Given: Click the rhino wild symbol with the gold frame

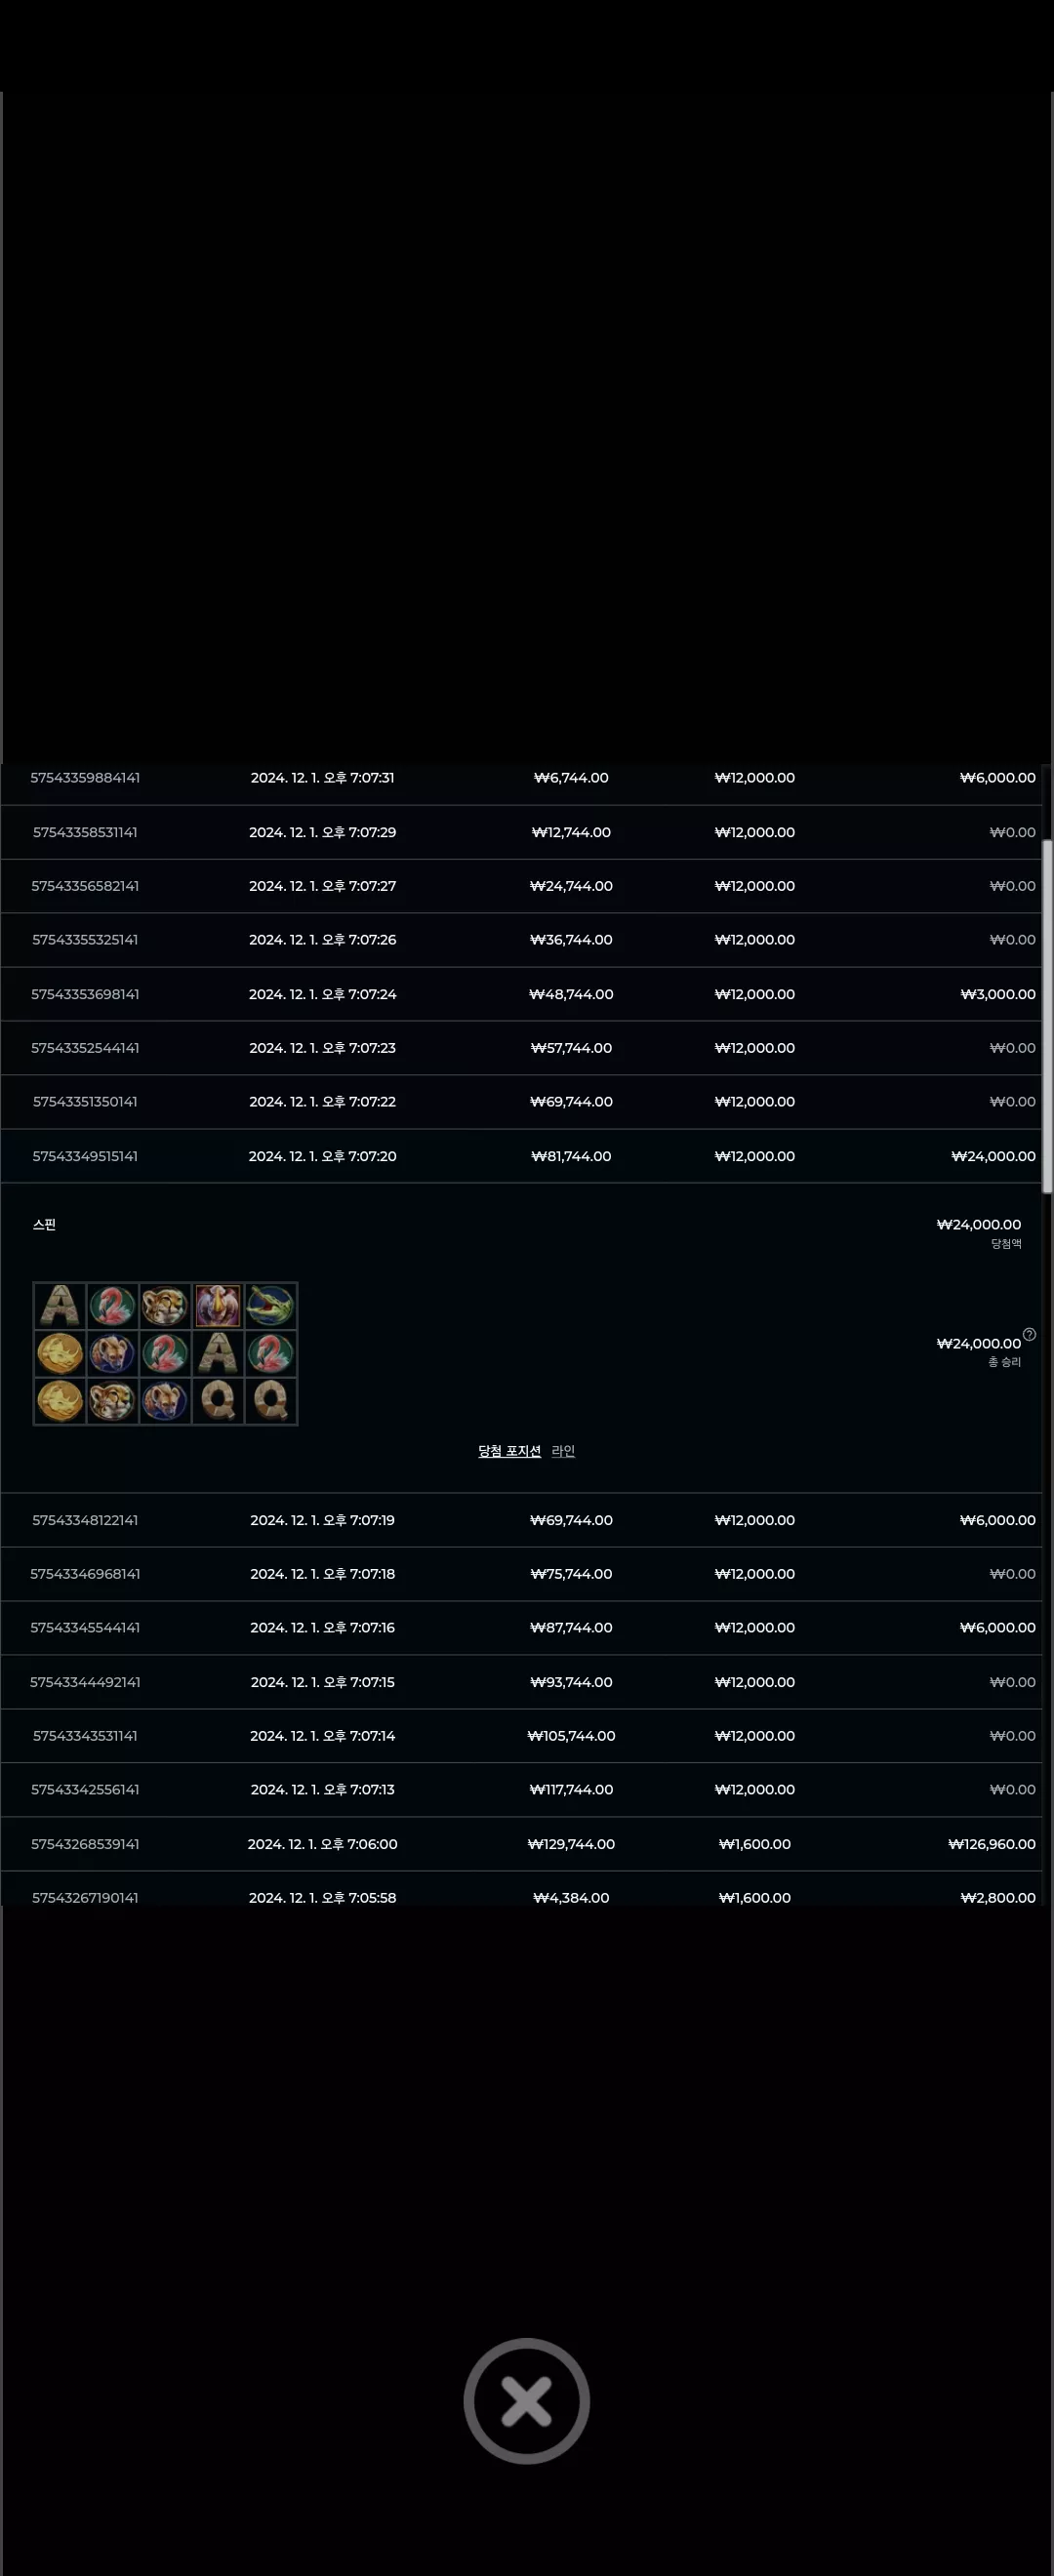Looking at the screenshot, I should pyautogui.click(x=218, y=1306).
